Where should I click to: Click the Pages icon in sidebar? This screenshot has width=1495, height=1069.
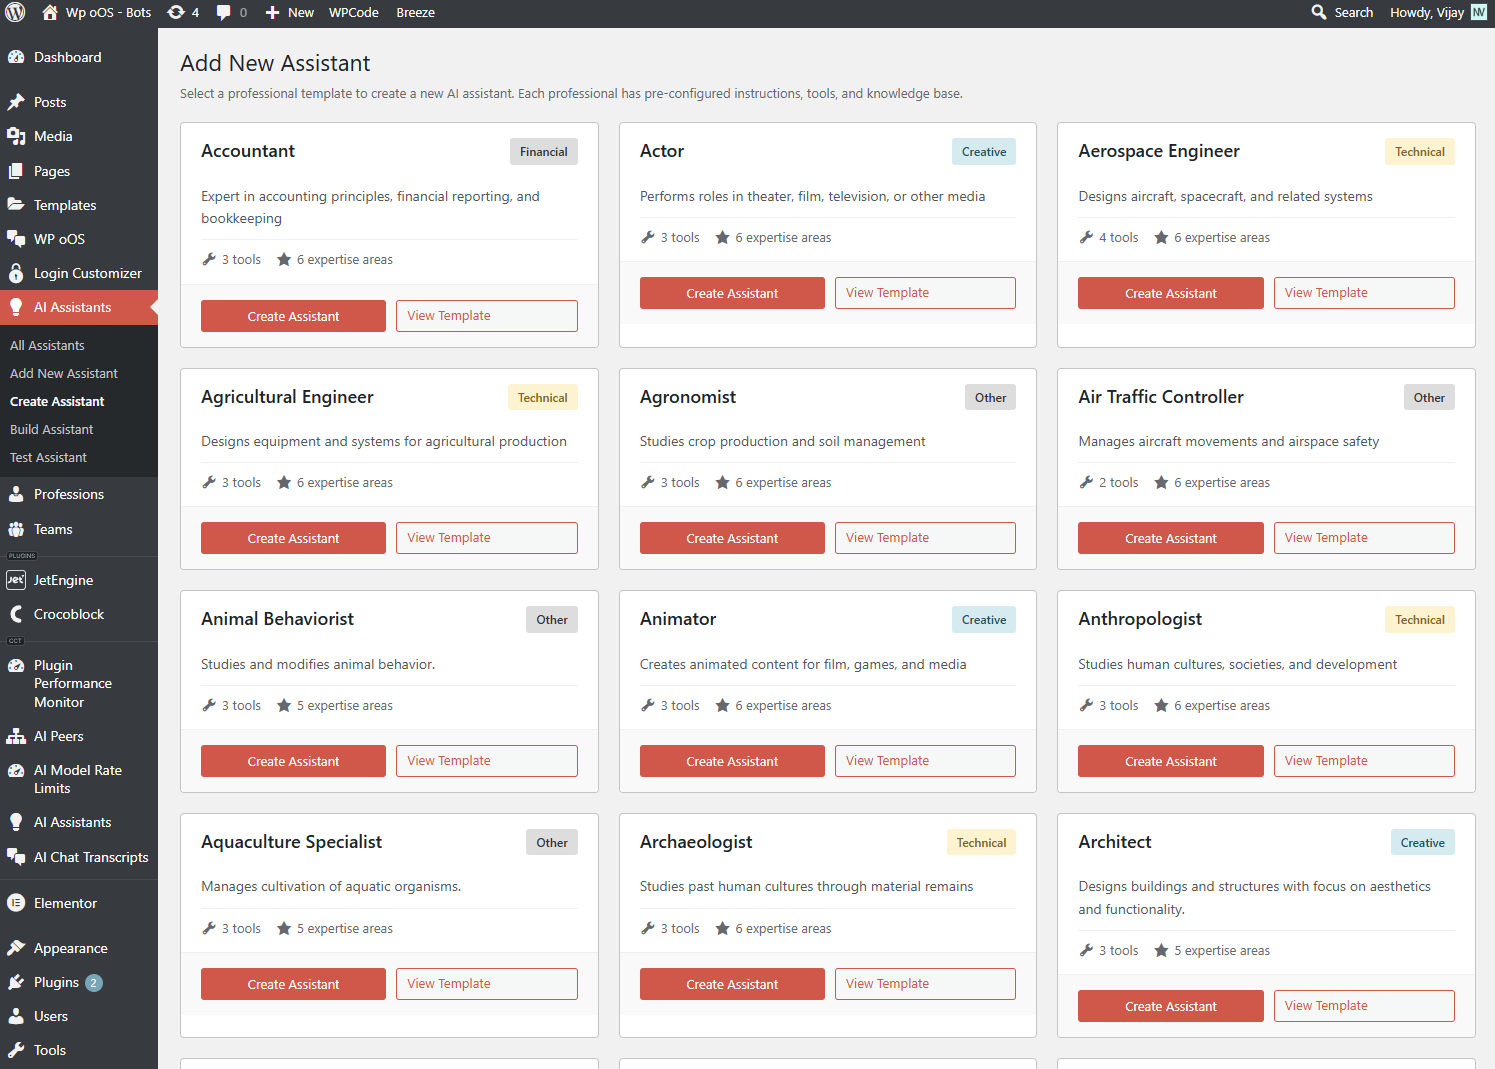pos(16,171)
